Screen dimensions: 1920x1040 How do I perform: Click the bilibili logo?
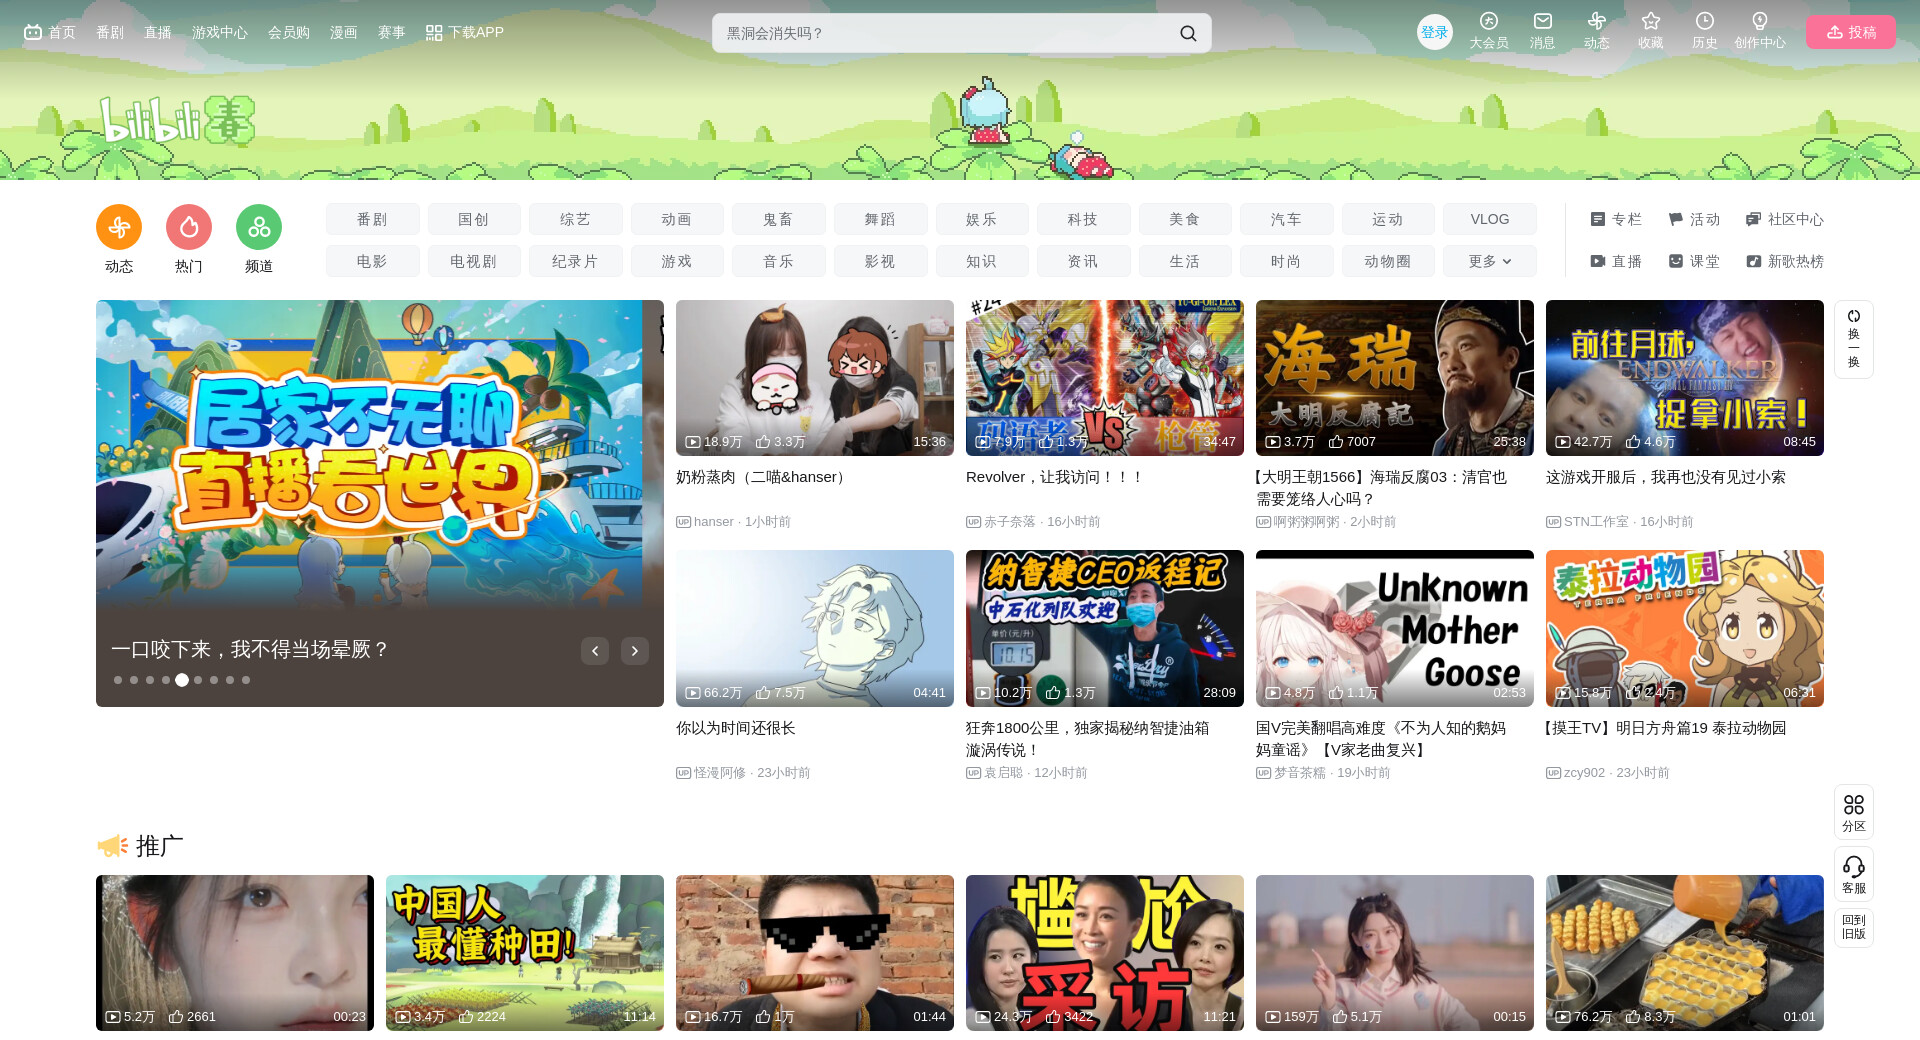tap(177, 122)
